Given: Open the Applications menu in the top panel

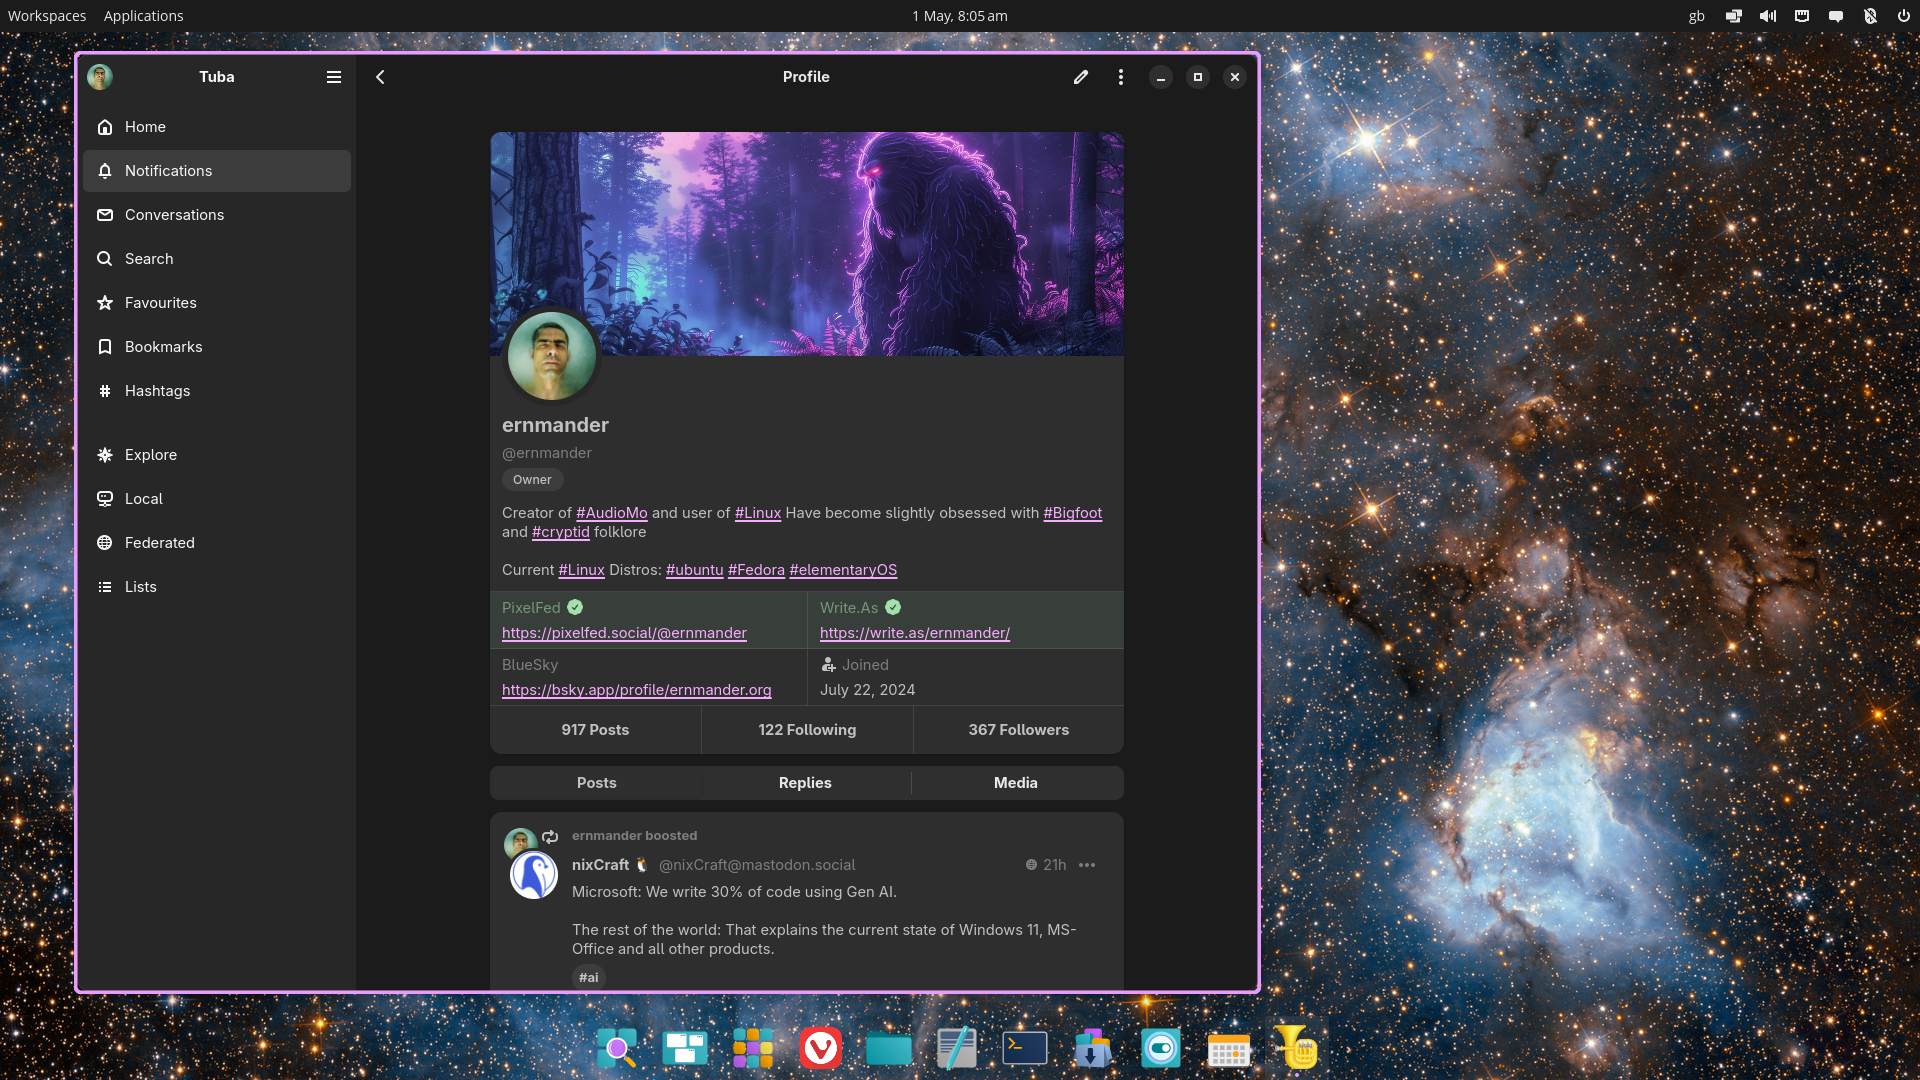Looking at the screenshot, I should [144, 16].
